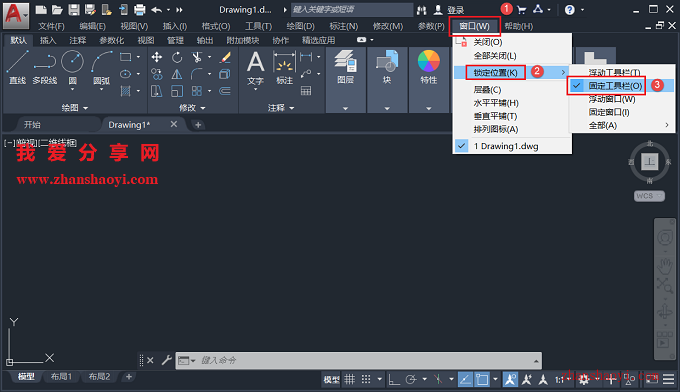This screenshot has width=680, height=392.
Task: Select the Line (直线) drawing tool
Action: point(17,66)
